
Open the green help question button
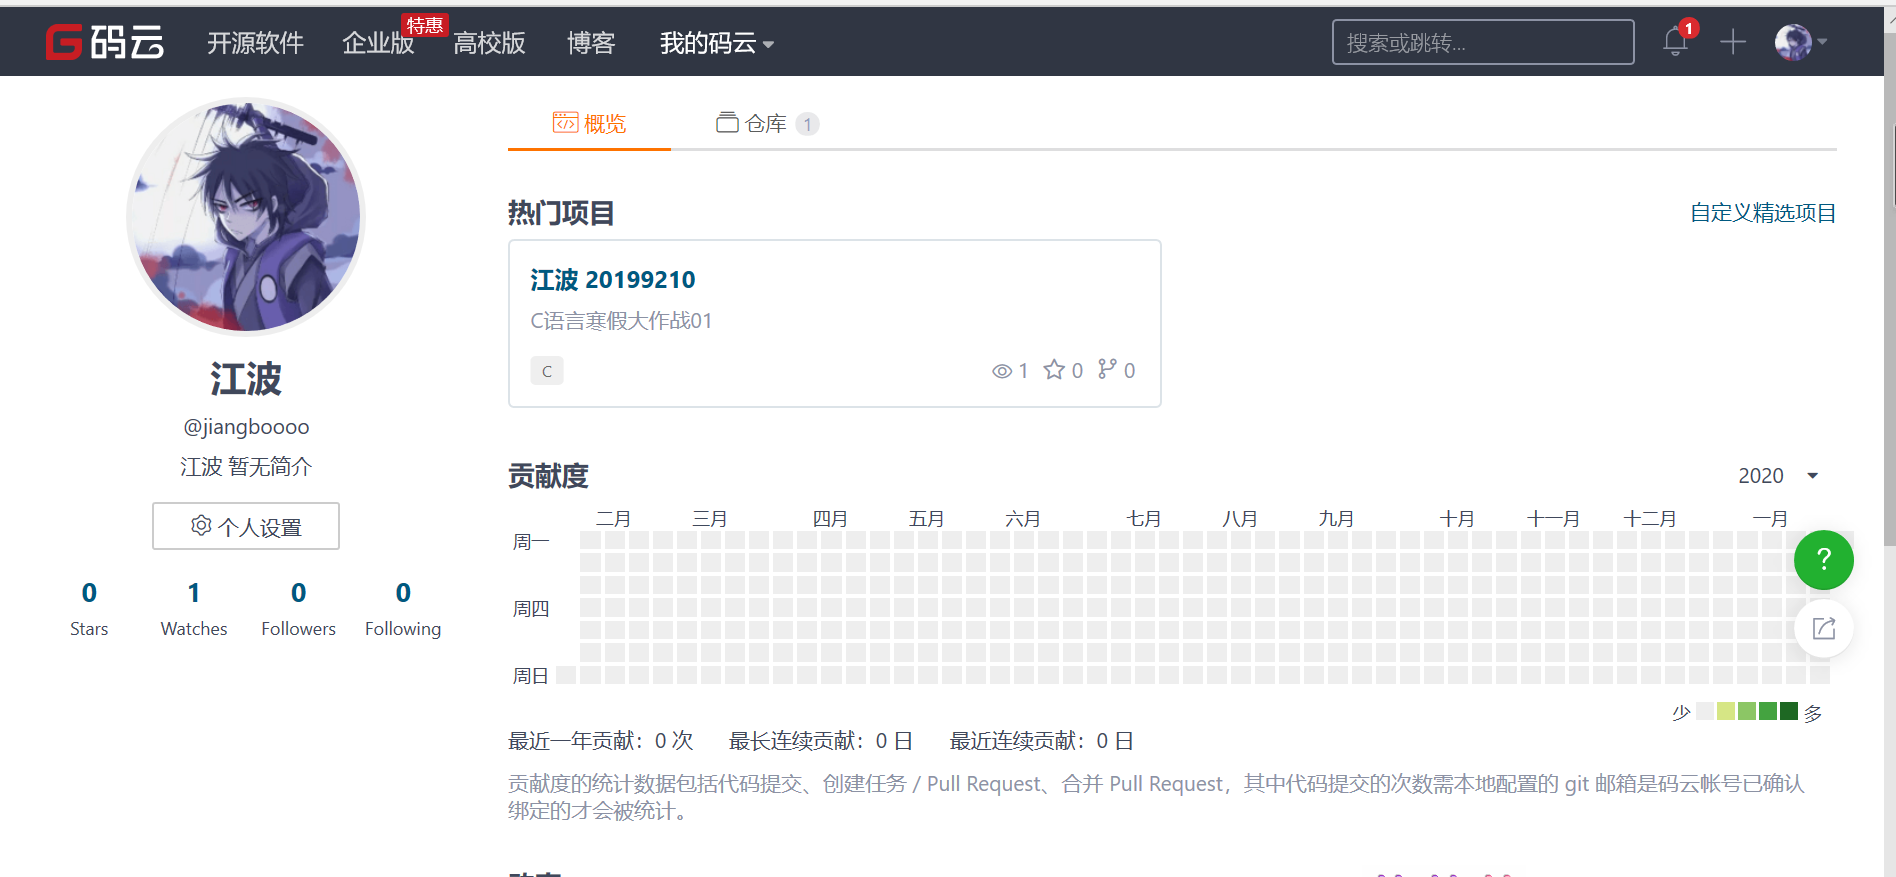click(x=1824, y=560)
